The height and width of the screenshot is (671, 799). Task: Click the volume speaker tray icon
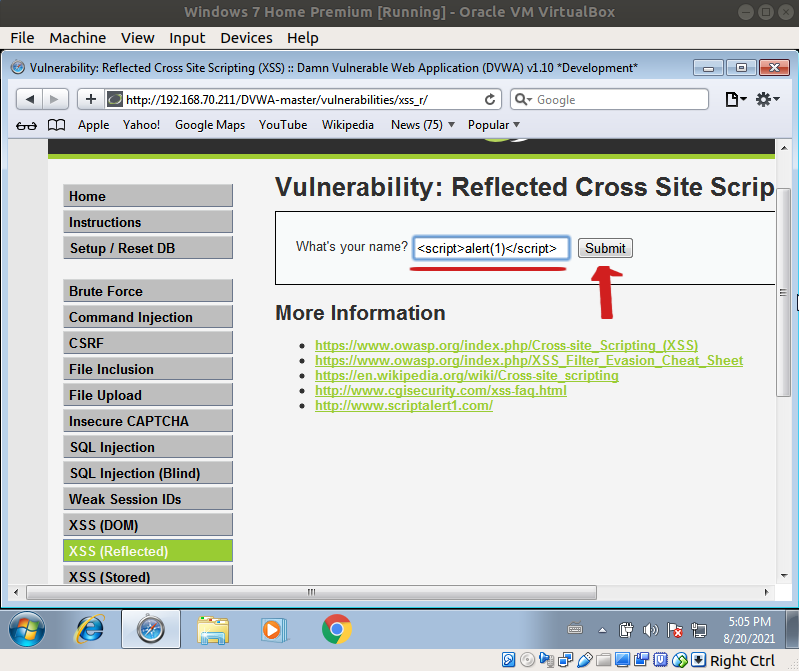[650, 630]
